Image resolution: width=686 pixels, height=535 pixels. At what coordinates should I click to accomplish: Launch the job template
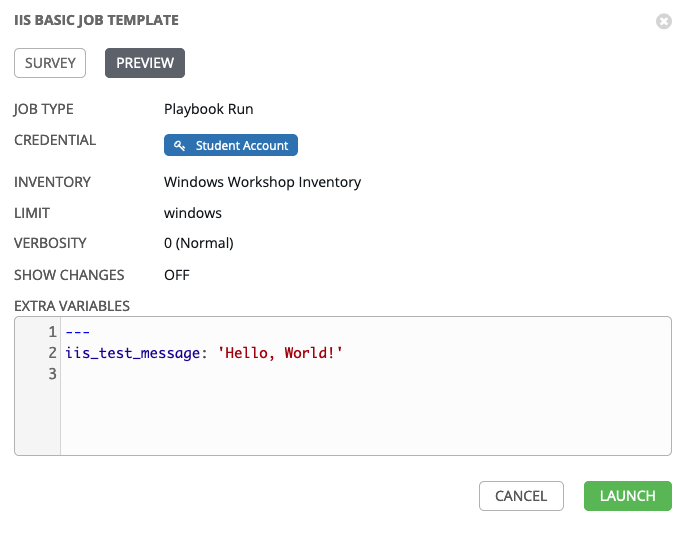(627, 496)
